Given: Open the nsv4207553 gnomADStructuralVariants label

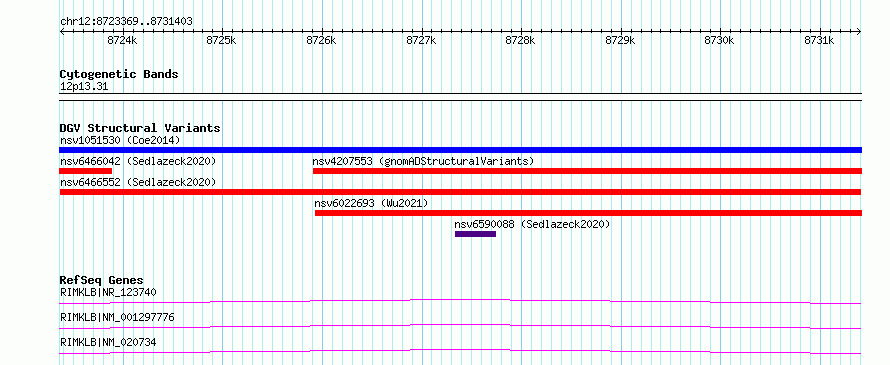Looking at the screenshot, I should click(423, 161).
